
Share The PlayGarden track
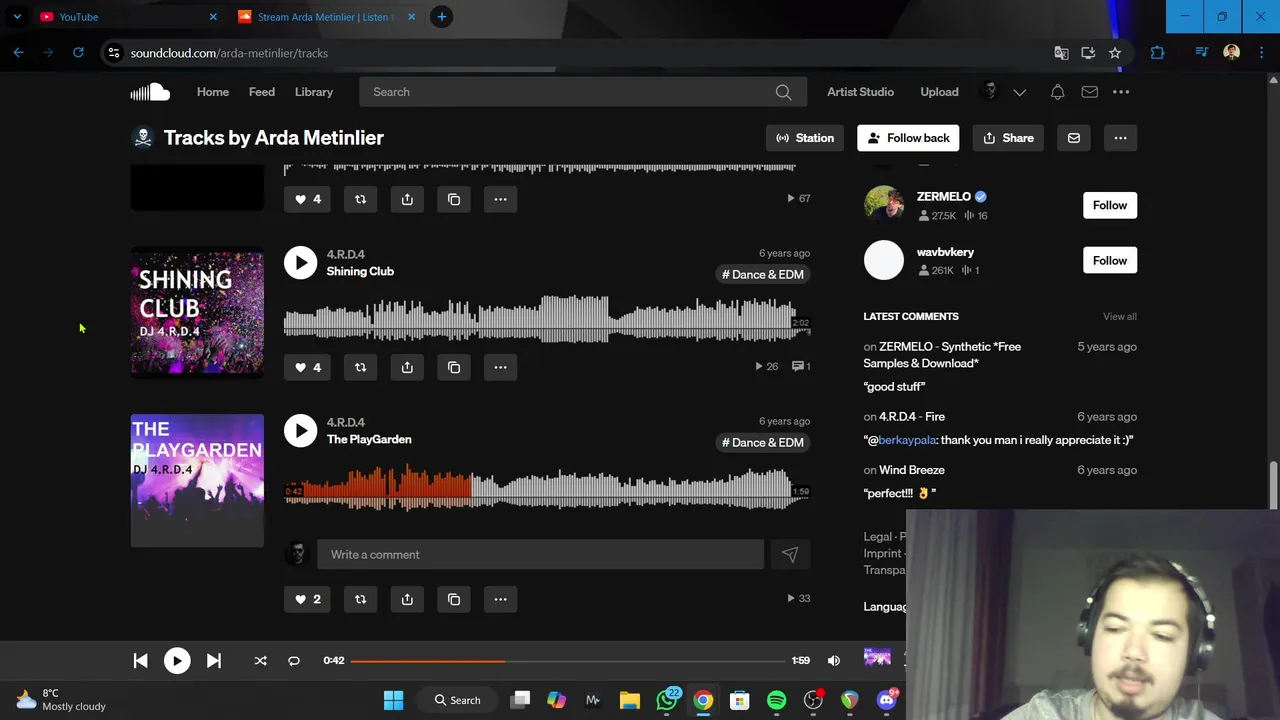(x=407, y=599)
